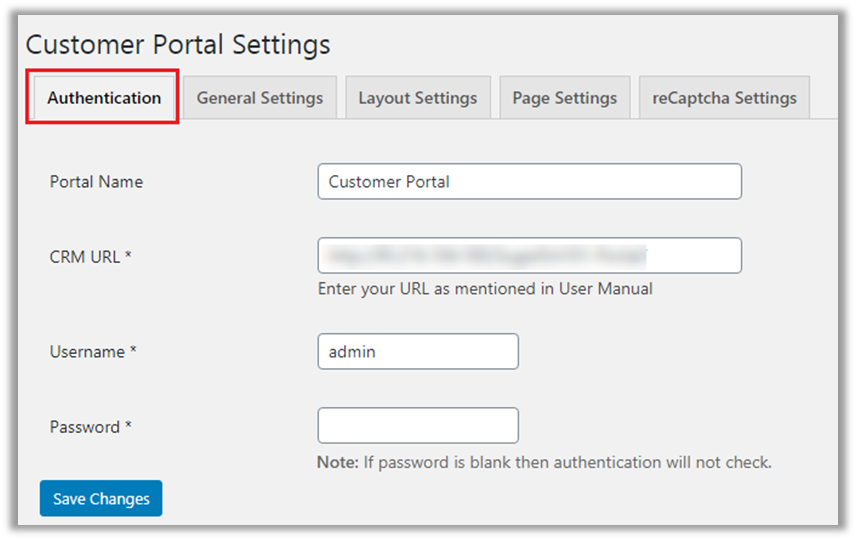Viewport: 856px width, 540px height.
Task: Click the required asterisk beside Username
Action: 134,351
